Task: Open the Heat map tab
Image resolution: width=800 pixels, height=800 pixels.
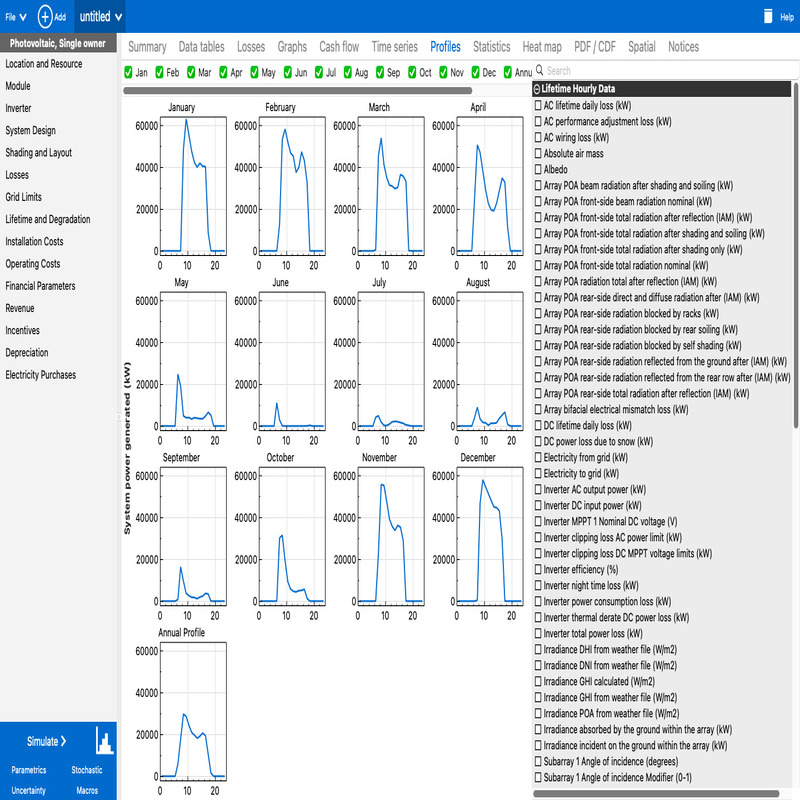Action: coord(542,47)
